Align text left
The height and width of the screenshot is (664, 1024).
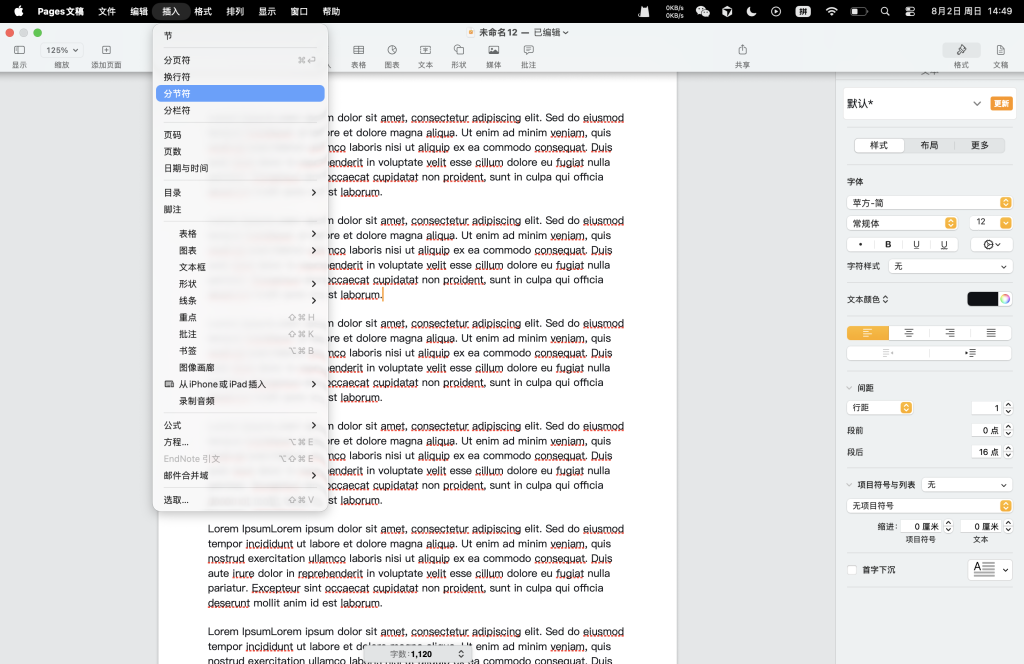(x=867, y=333)
